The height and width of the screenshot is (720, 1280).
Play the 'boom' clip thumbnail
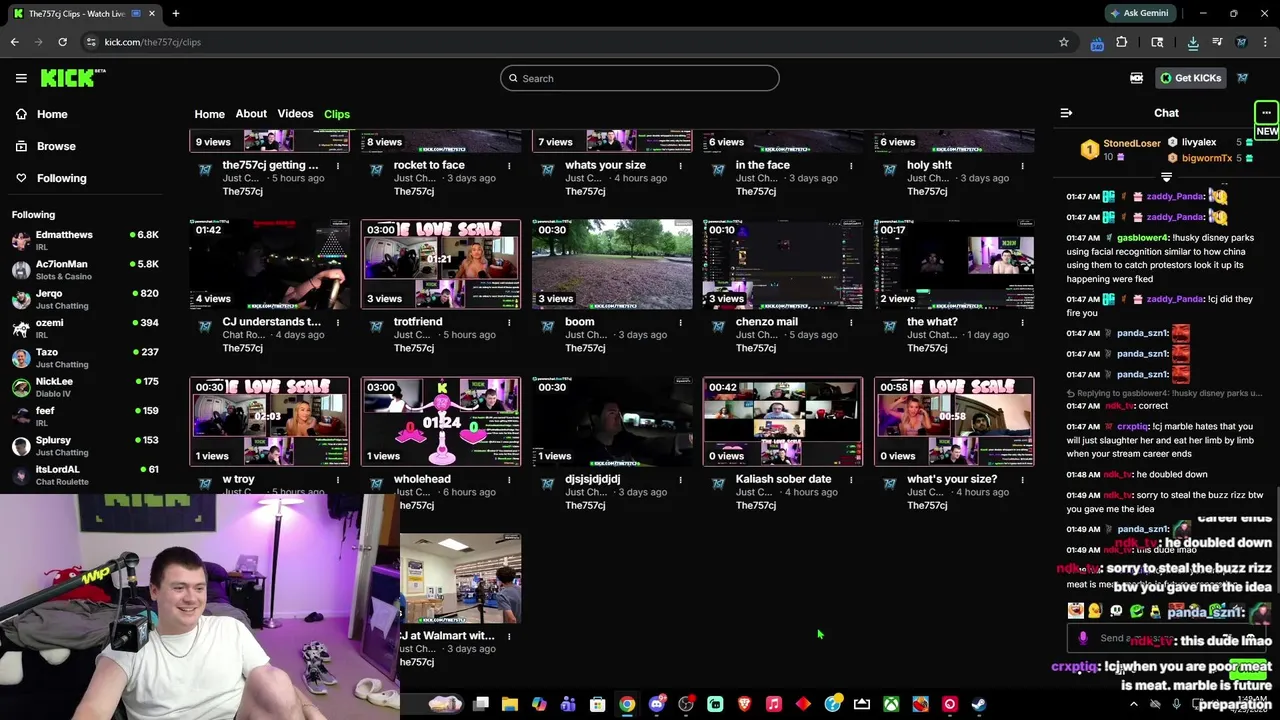(x=612, y=264)
